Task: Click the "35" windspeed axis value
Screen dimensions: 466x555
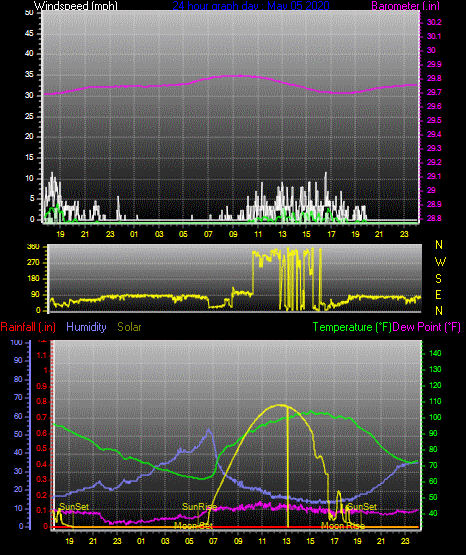Action: pos(29,75)
